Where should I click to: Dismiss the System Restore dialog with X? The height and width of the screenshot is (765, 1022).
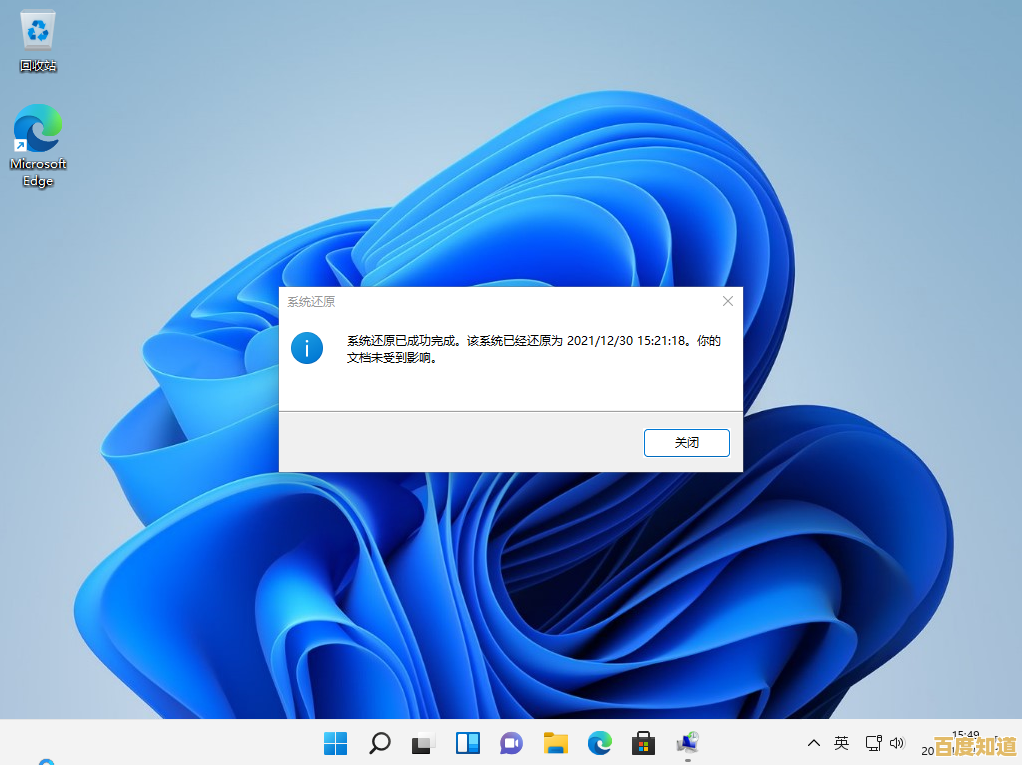pyautogui.click(x=727, y=301)
